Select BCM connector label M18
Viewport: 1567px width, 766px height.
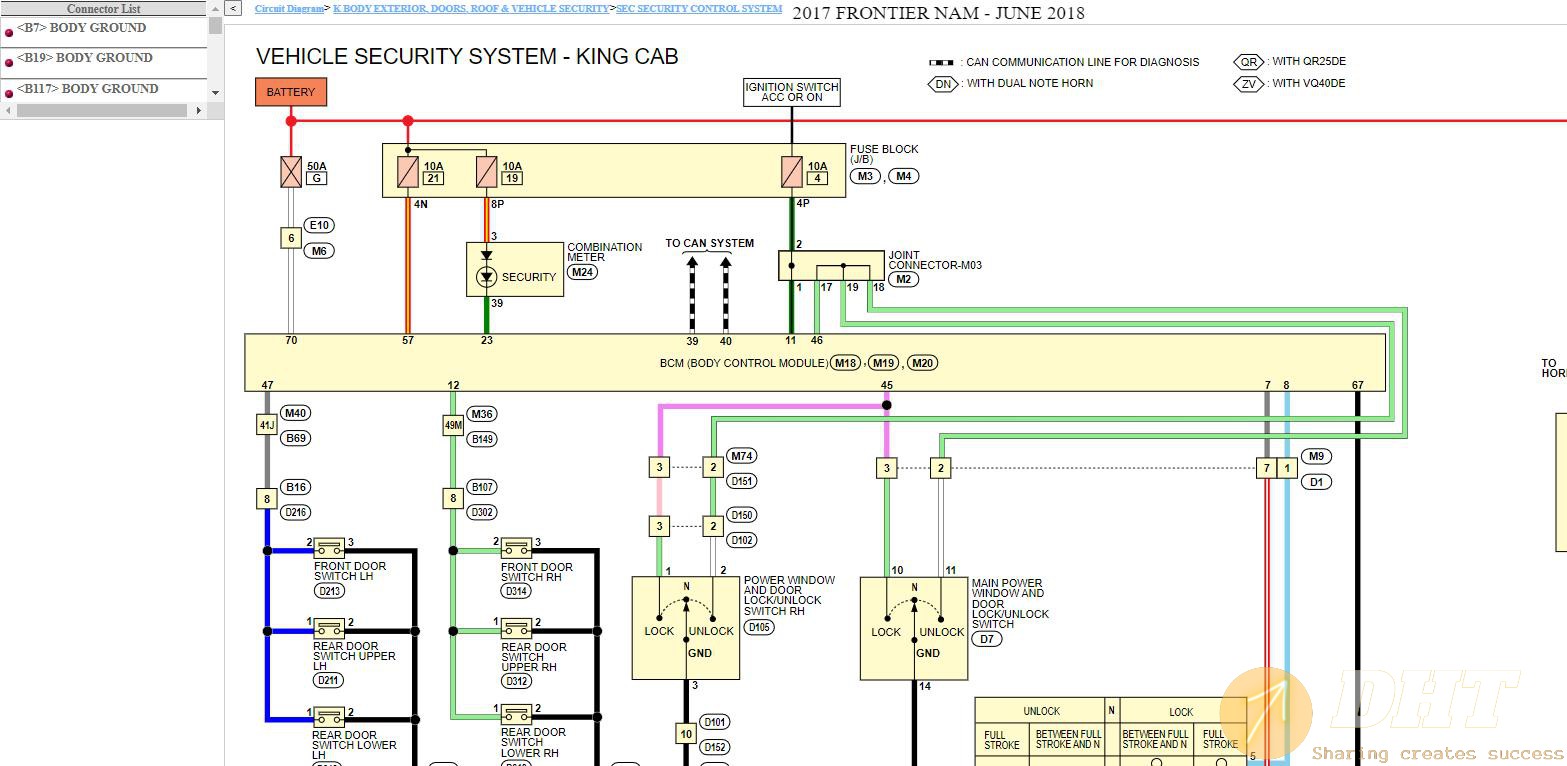(846, 363)
